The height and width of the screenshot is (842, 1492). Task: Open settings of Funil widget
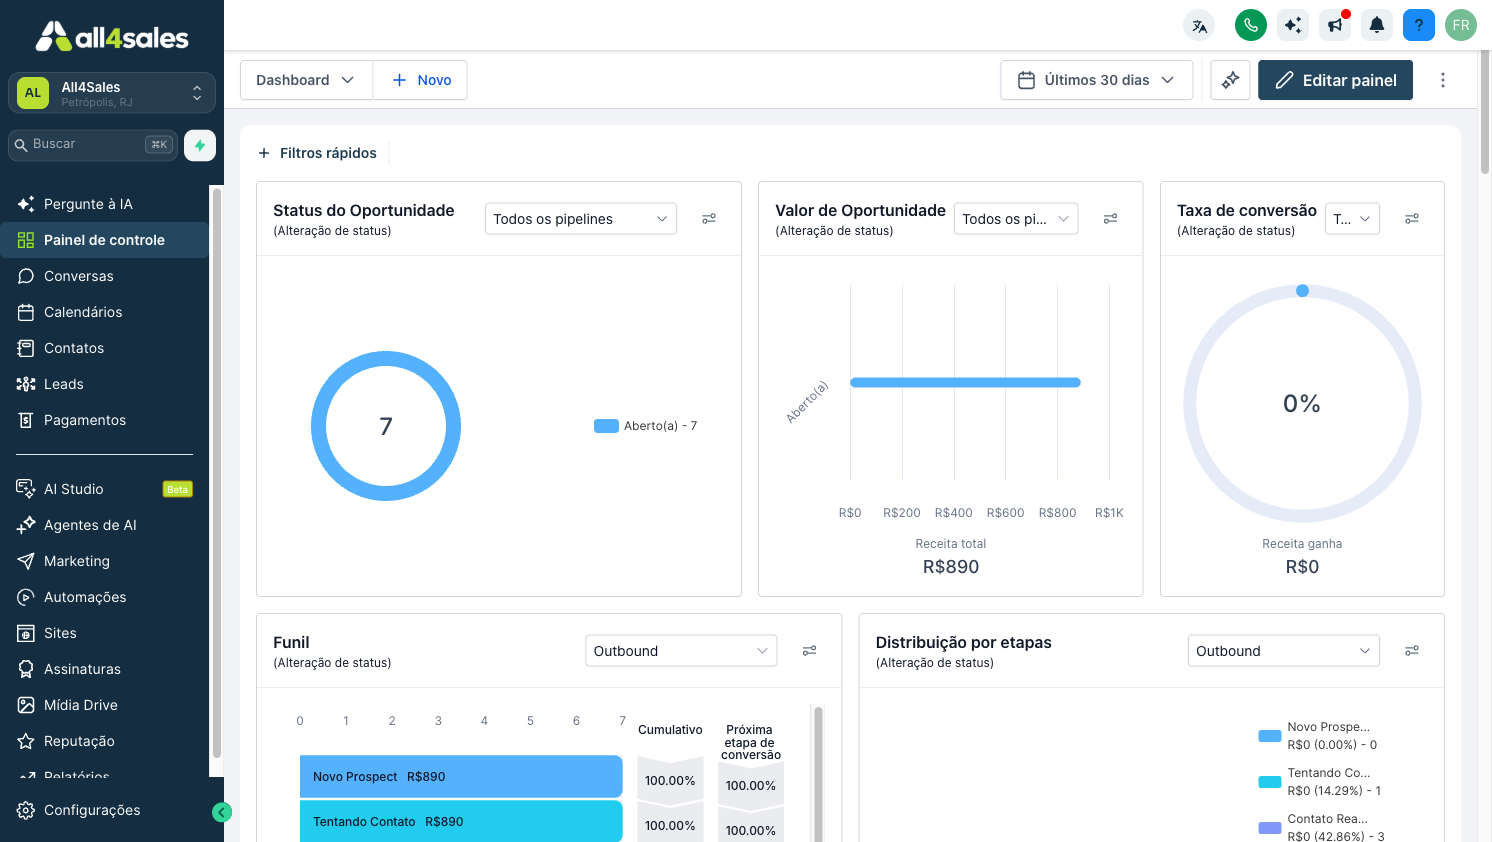(810, 651)
